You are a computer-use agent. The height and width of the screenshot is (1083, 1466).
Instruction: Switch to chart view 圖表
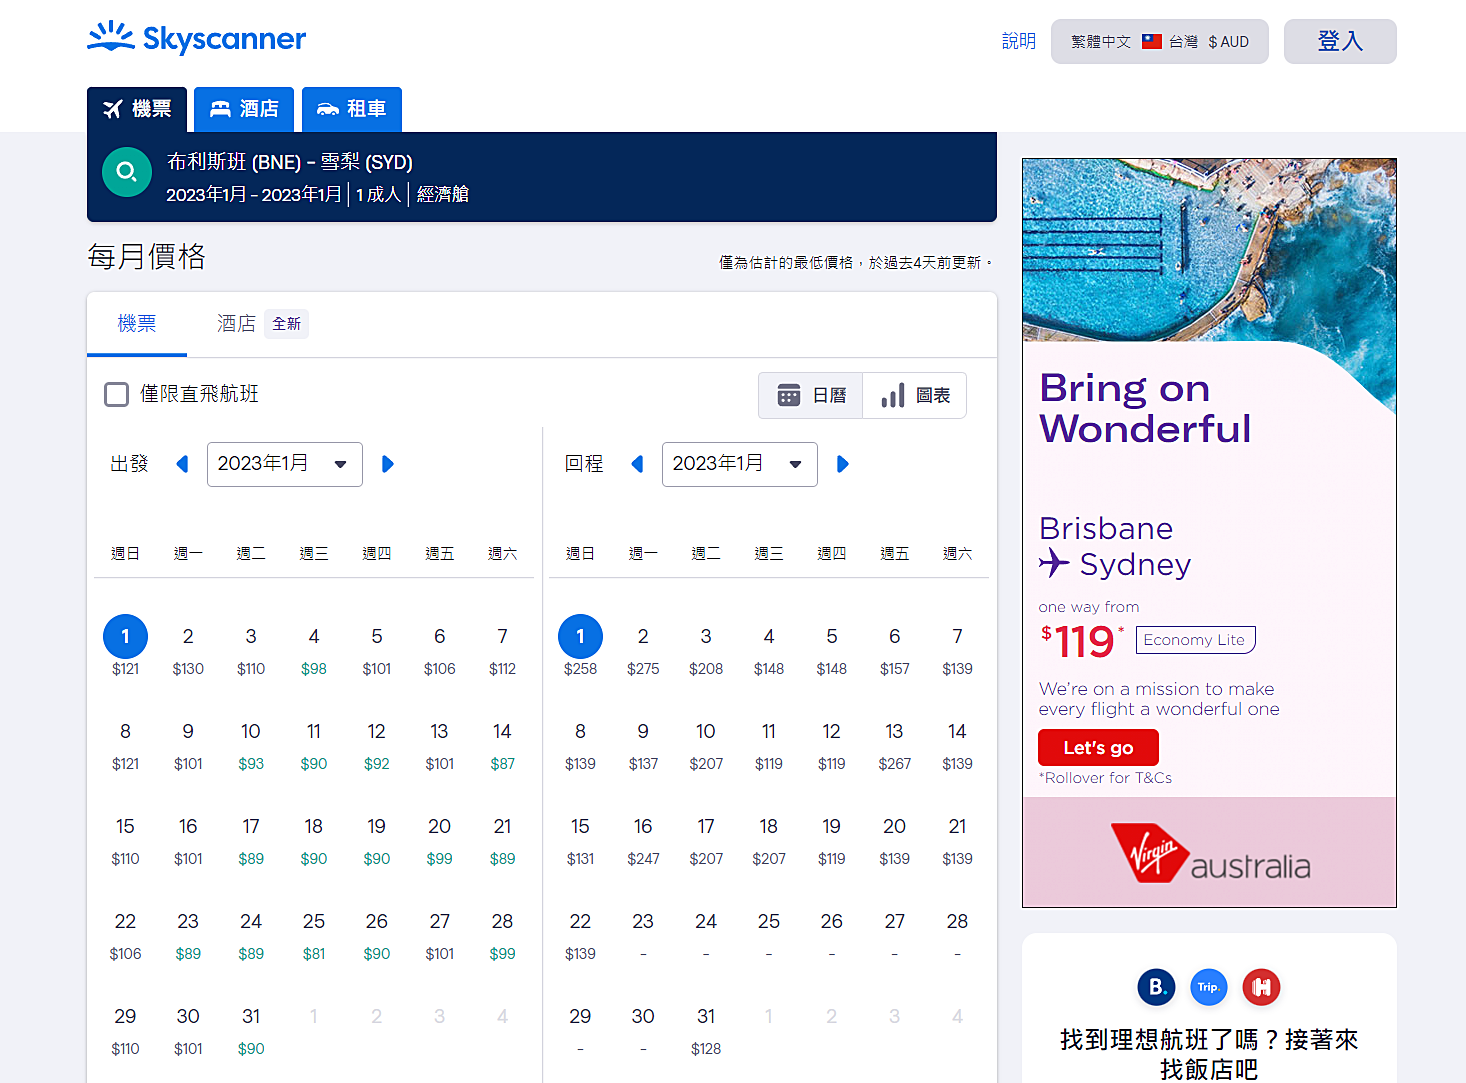915,395
